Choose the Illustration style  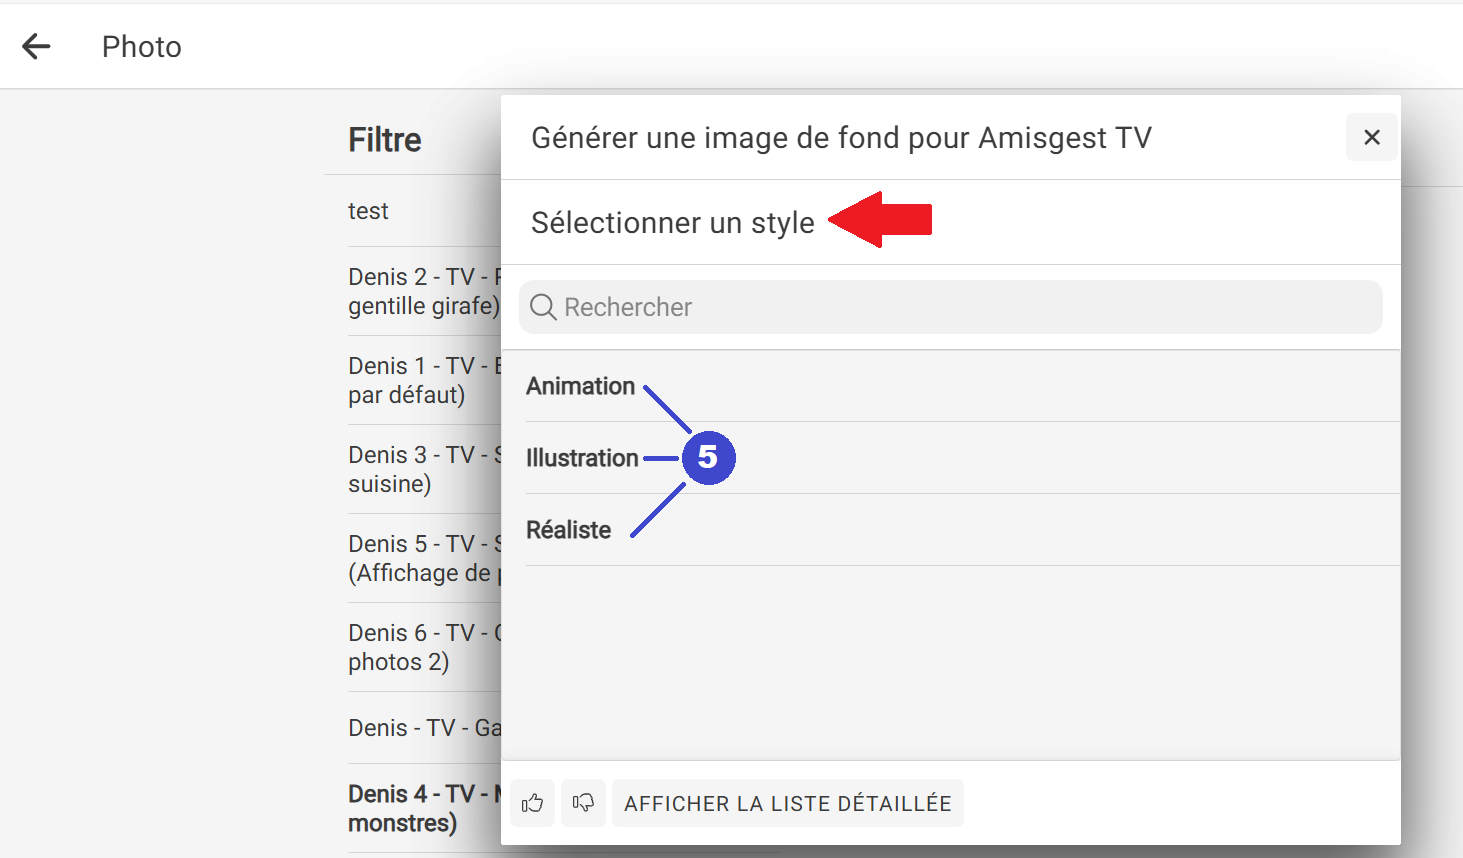(x=582, y=458)
